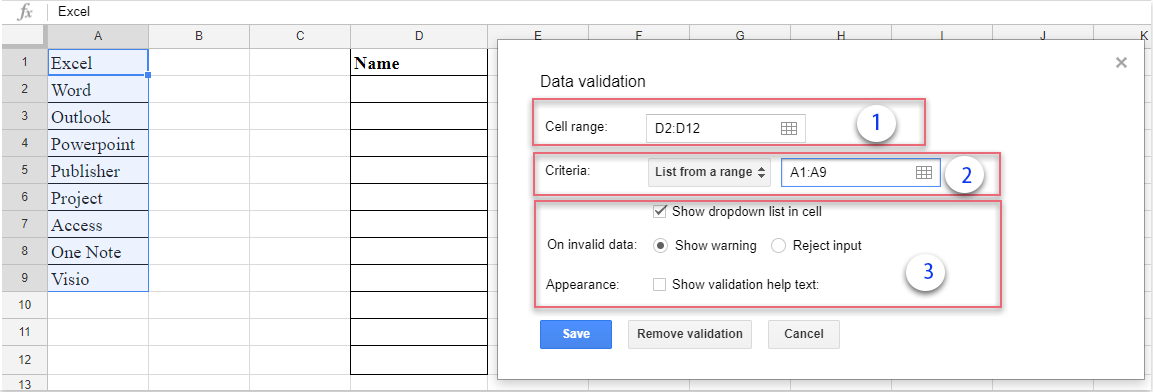Select cell D12 in Name column
Image resolution: width=1153 pixels, height=392 pixels.
(x=419, y=360)
